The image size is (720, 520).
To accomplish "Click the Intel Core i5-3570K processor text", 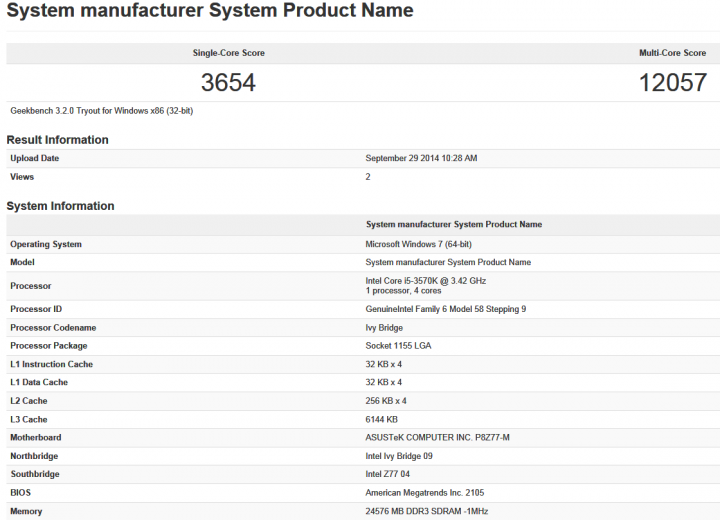I will point(426,281).
